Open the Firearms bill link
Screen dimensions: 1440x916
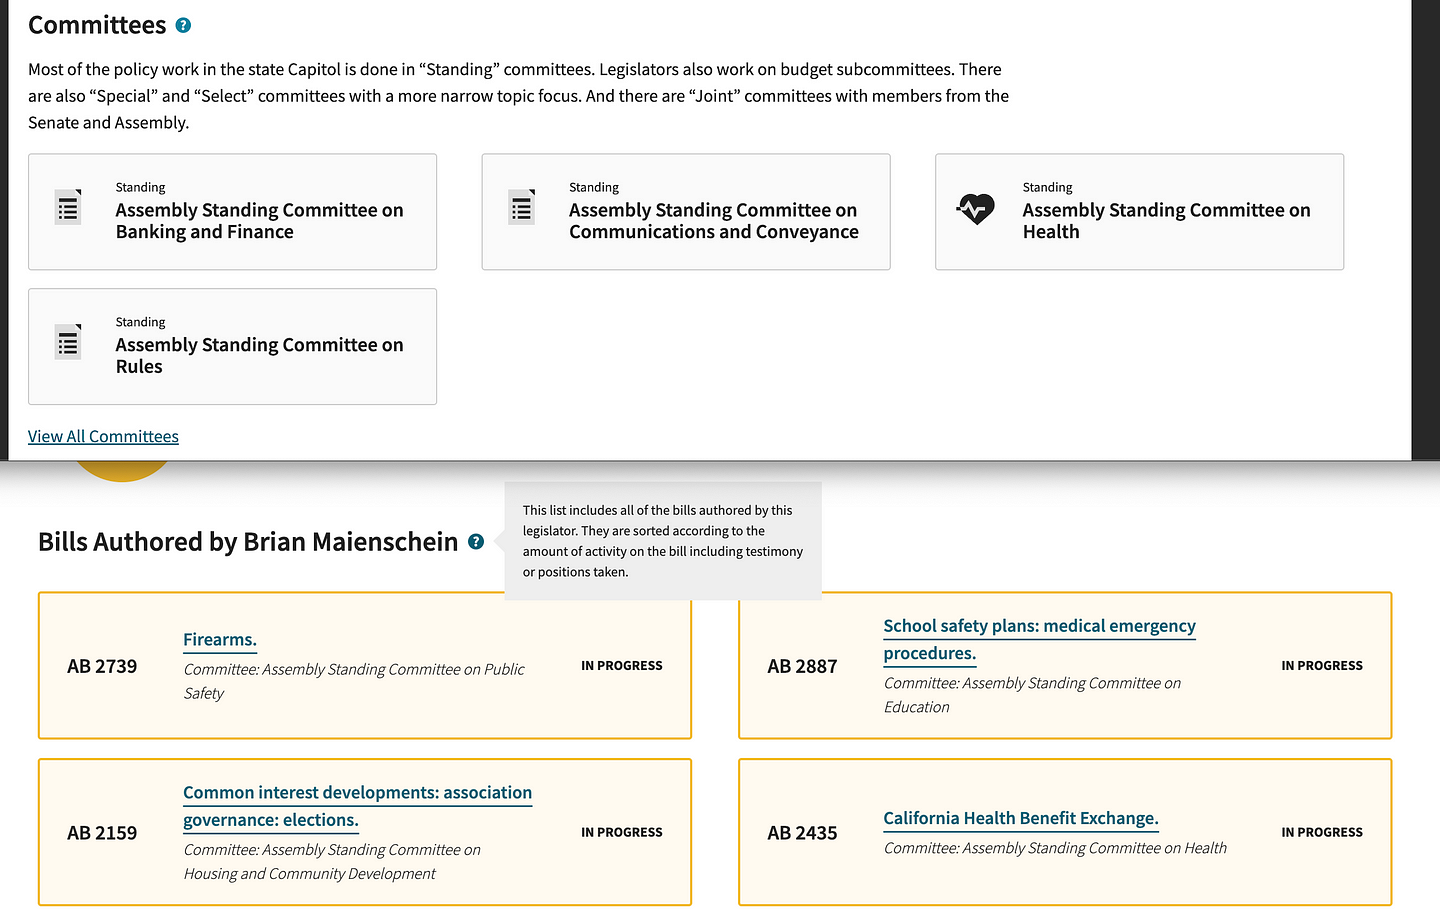[220, 640]
